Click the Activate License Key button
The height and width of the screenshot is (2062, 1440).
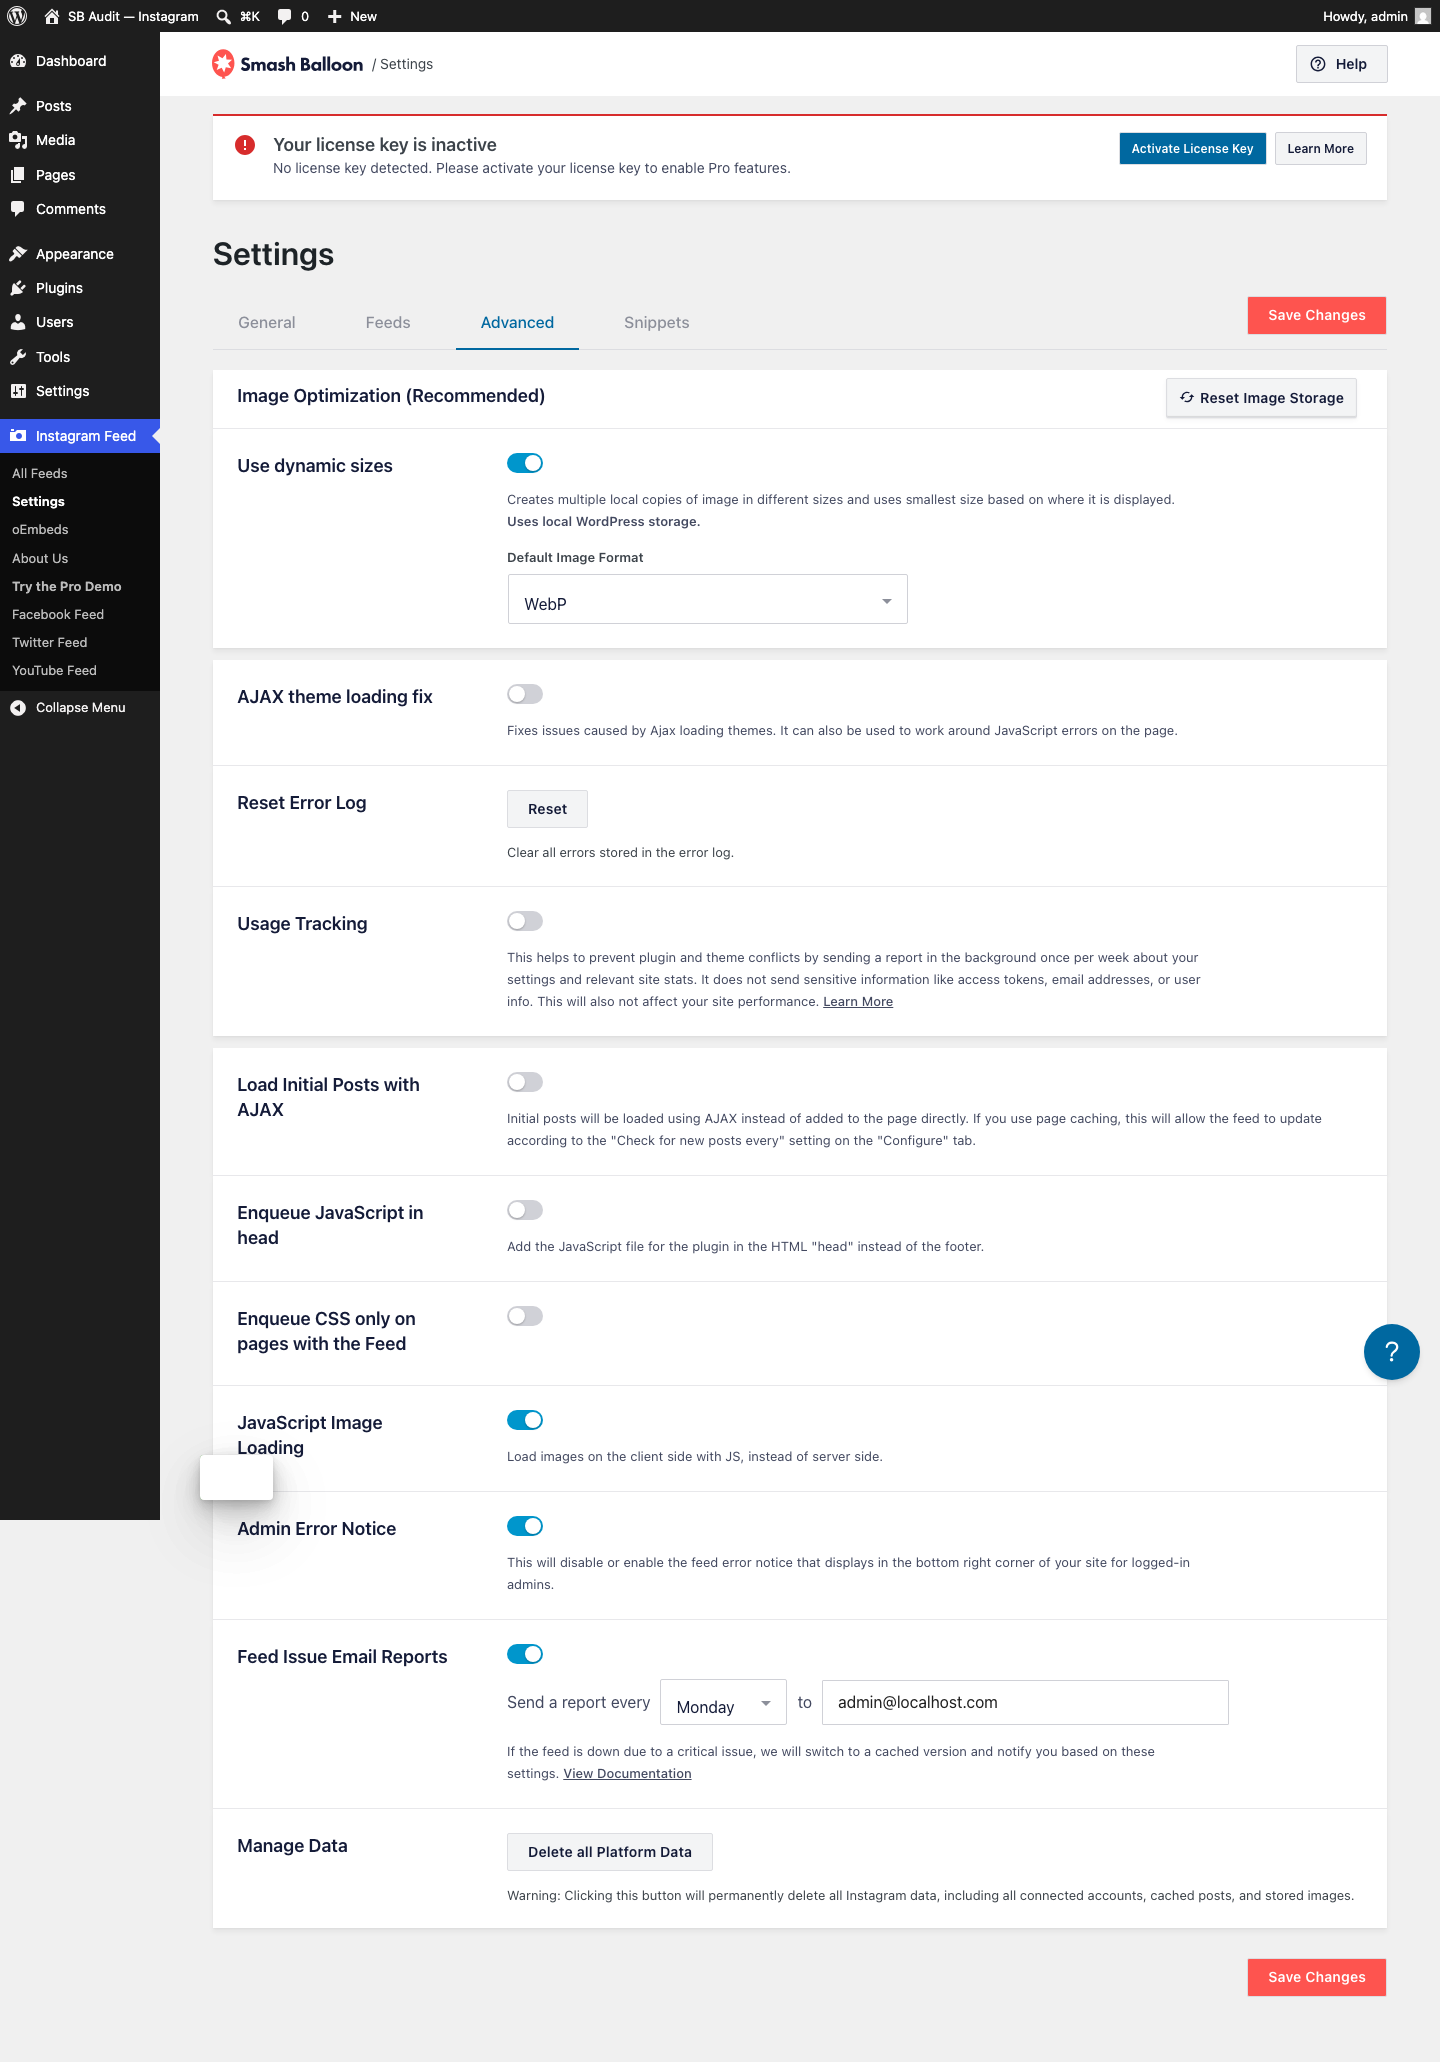(1192, 149)
